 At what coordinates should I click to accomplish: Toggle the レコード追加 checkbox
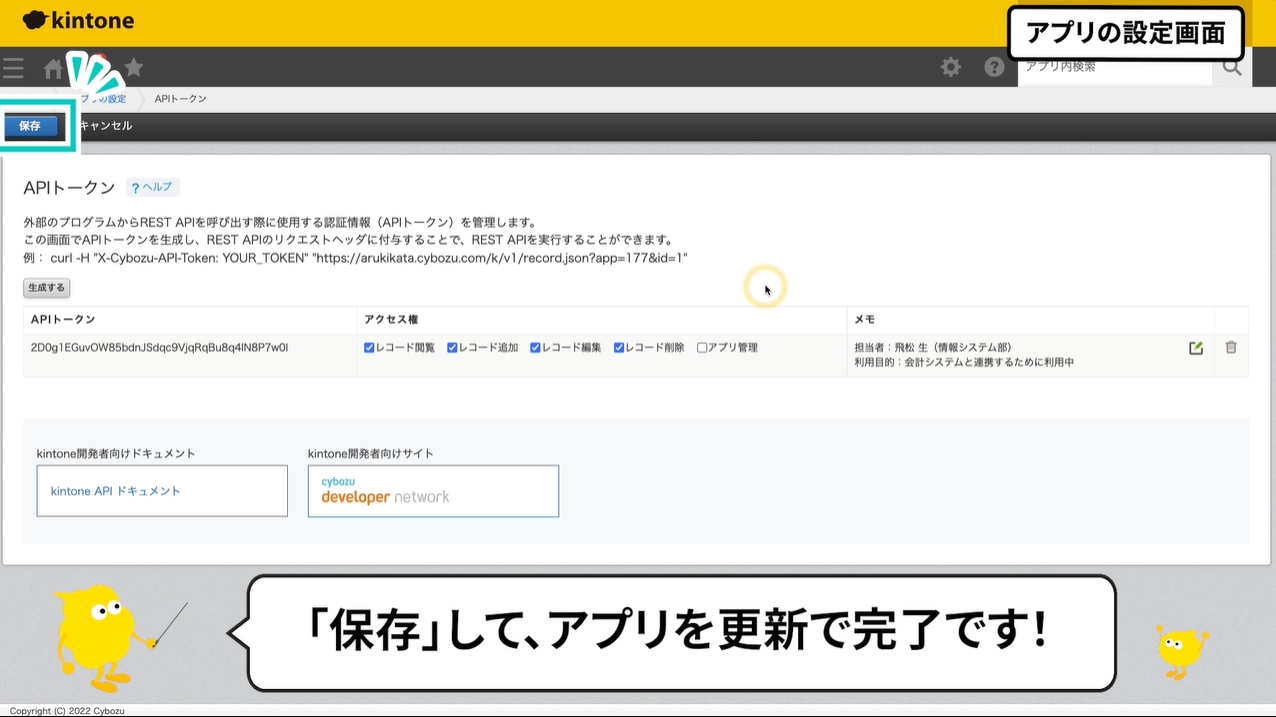point(452,348)
